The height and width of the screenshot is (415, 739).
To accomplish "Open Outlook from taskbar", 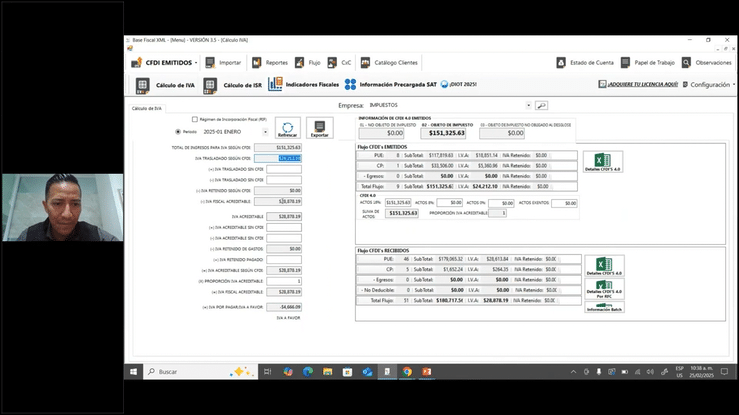I will 367,372.
